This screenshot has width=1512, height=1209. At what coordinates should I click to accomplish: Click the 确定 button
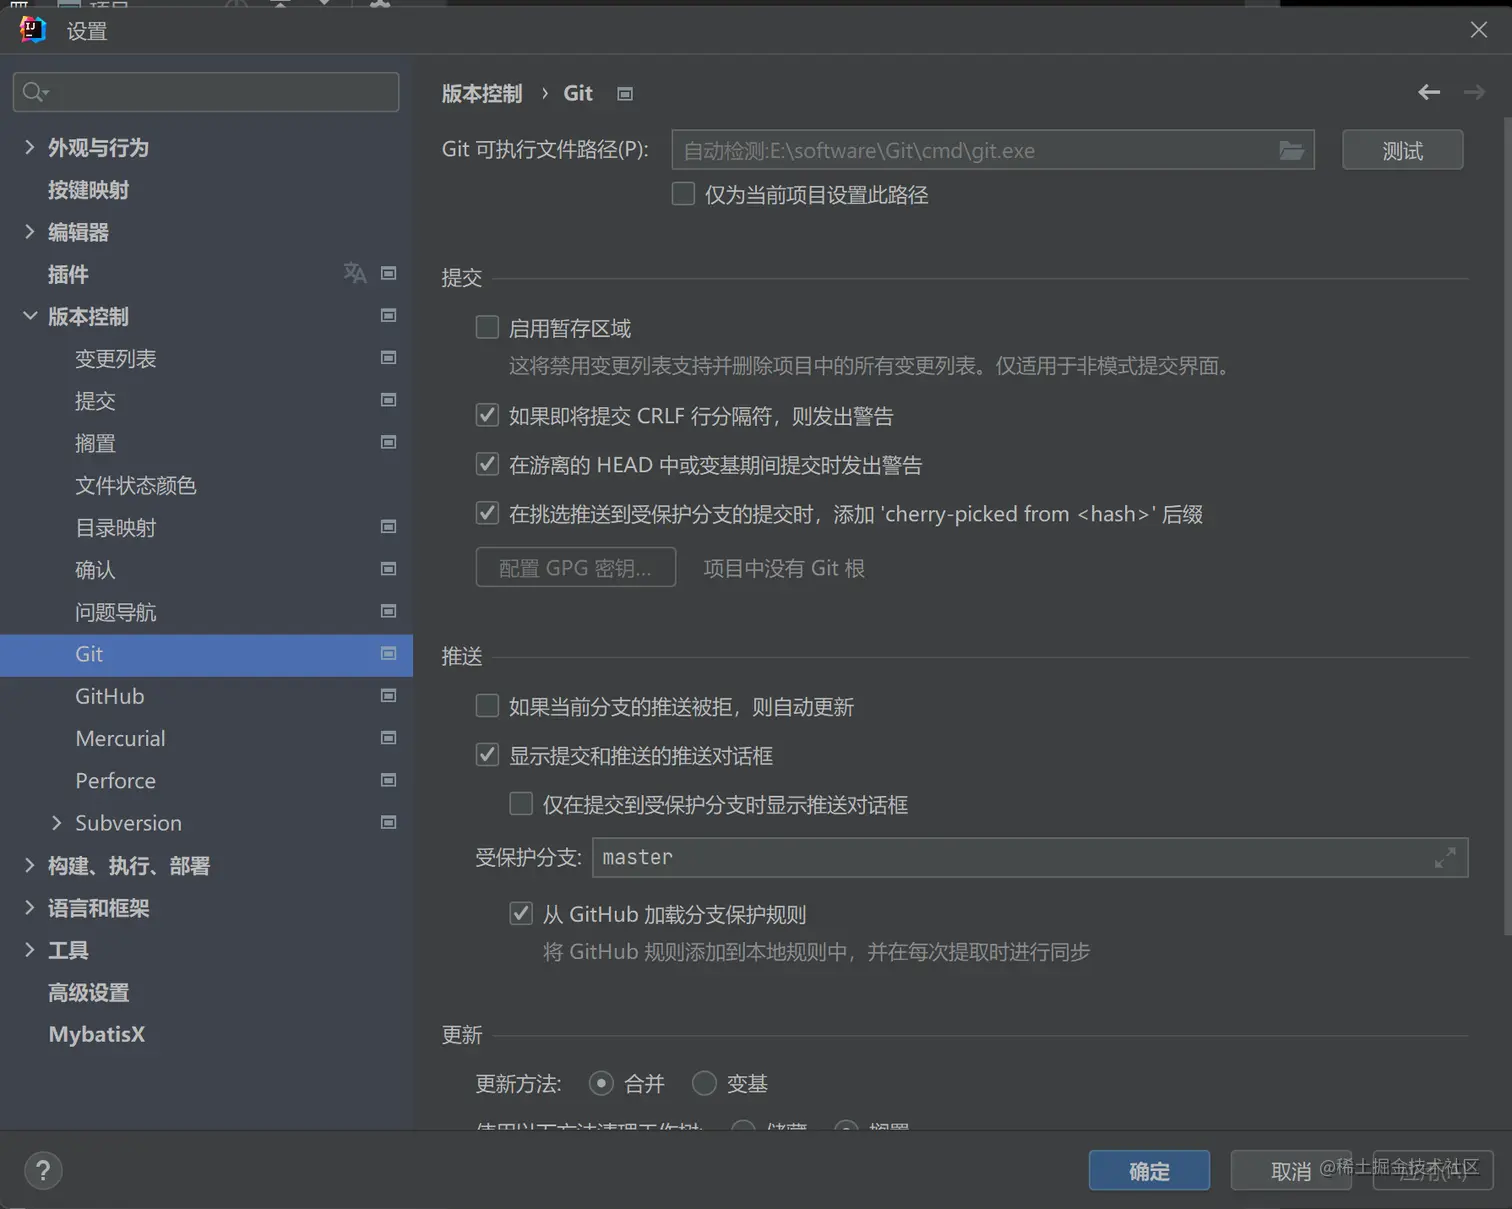coord(1149,1170)
